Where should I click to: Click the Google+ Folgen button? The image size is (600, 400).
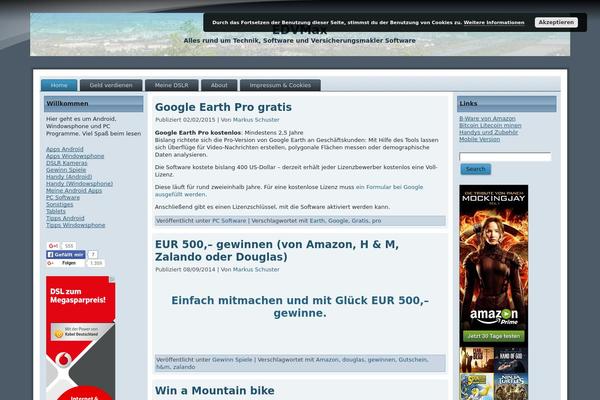tap(65, 263)
